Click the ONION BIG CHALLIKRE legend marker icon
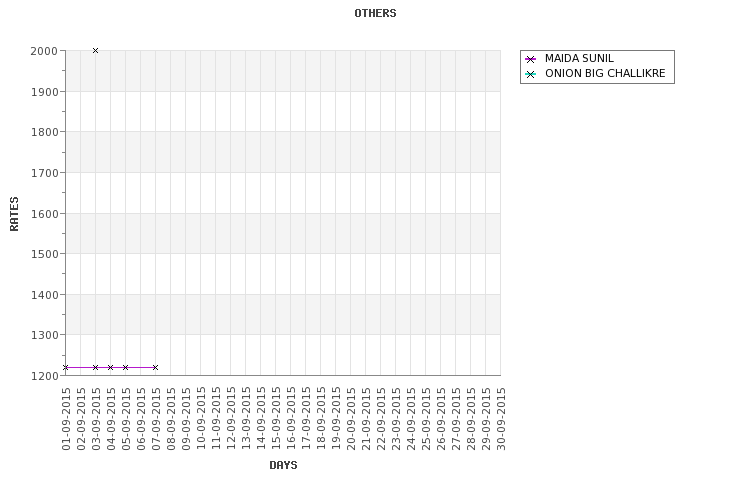 531,74
